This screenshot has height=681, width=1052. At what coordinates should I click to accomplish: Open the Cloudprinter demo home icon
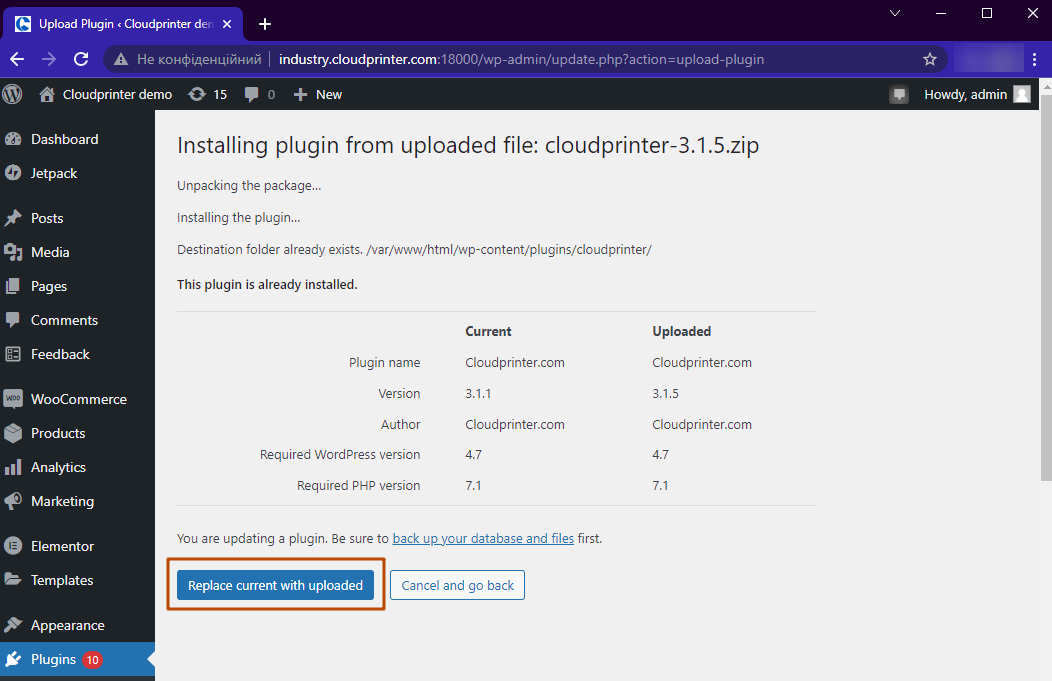pos(46,95)
